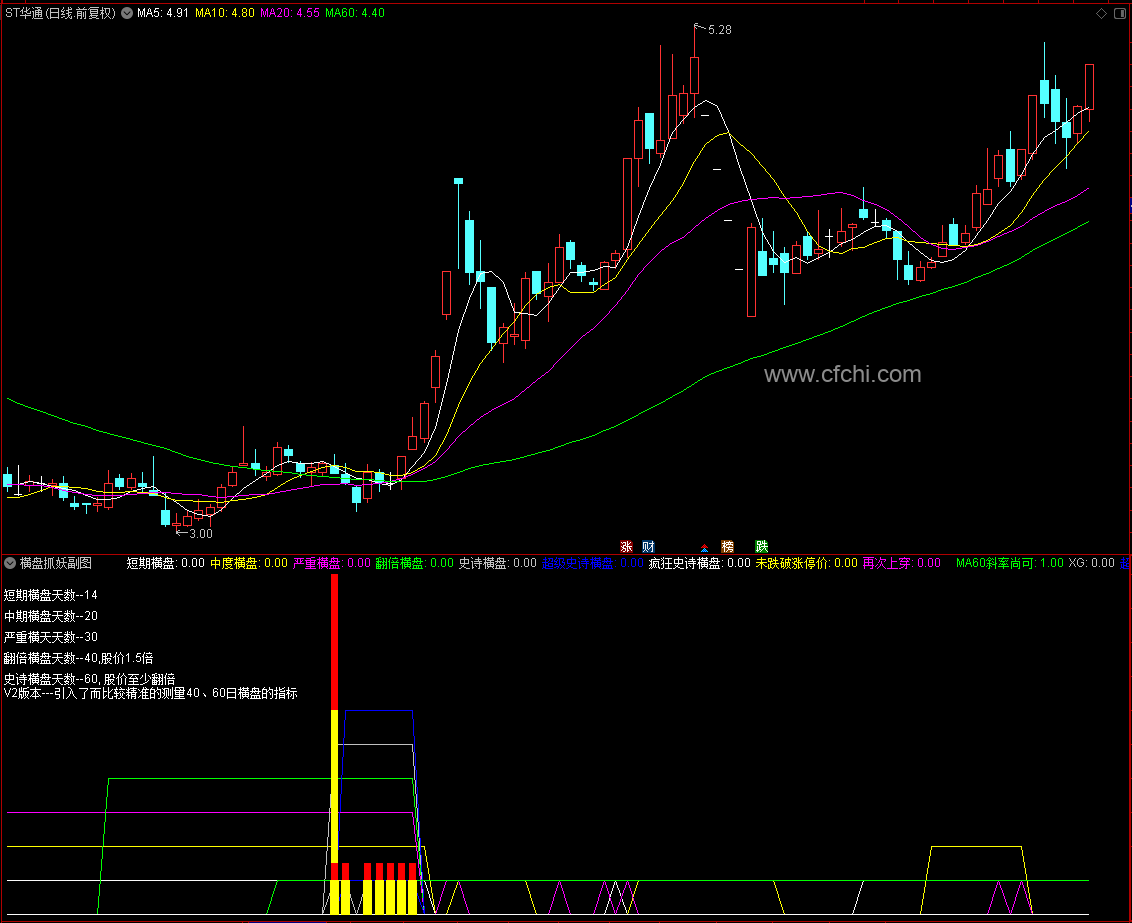Click the tall red signal bar in sub-chart
The height and width of the screenshot is (923, 1132).
click(334, 642)
